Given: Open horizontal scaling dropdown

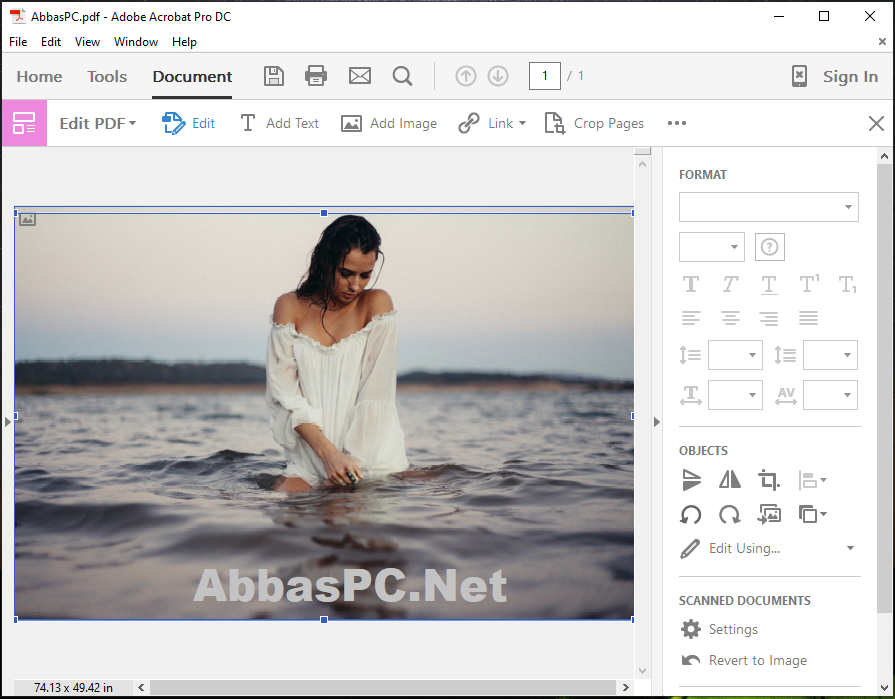Looking at the screenshot, I should (735, 395).
